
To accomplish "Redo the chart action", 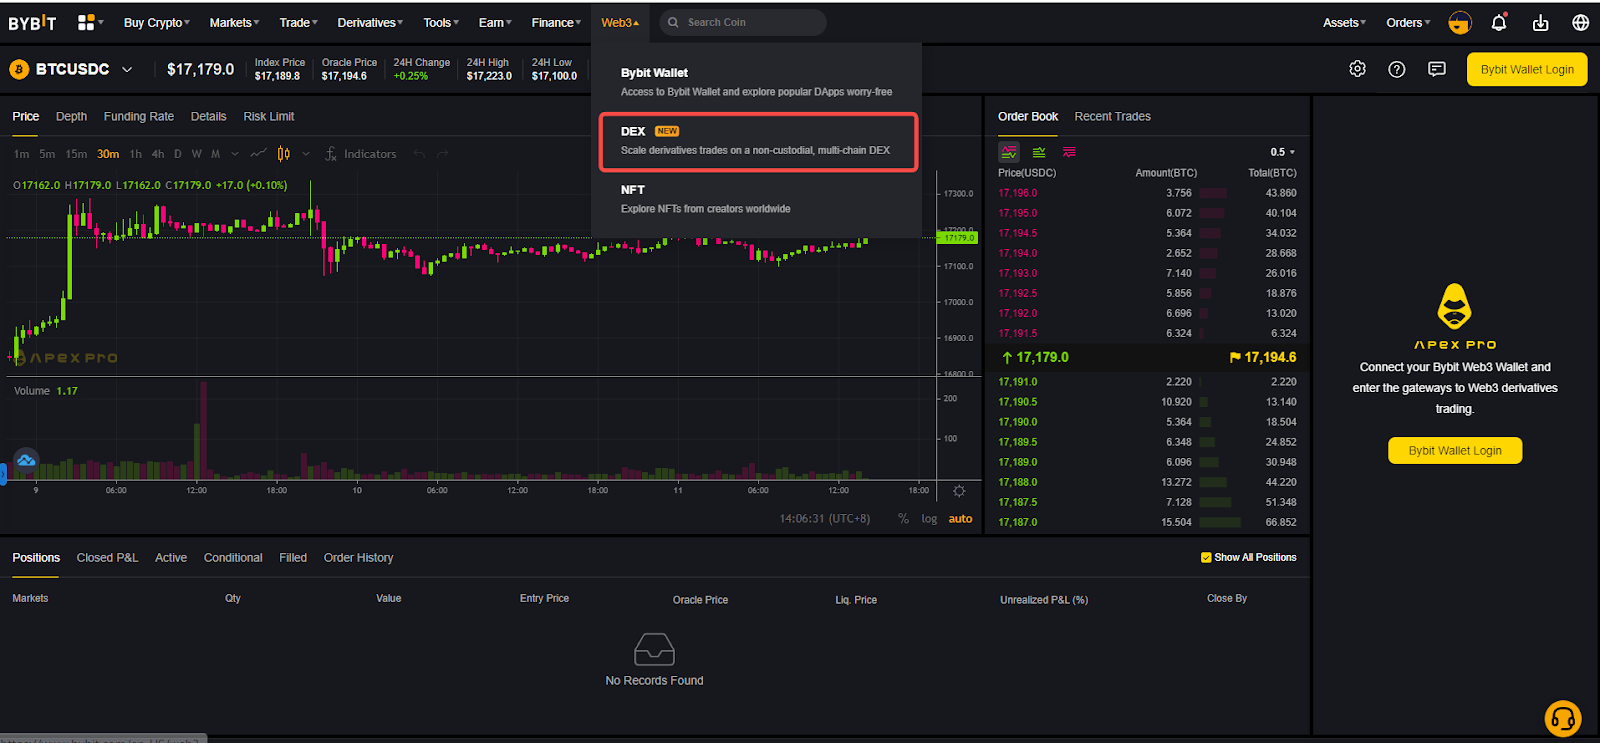I will pyautogui.click(x=442, y=154).
